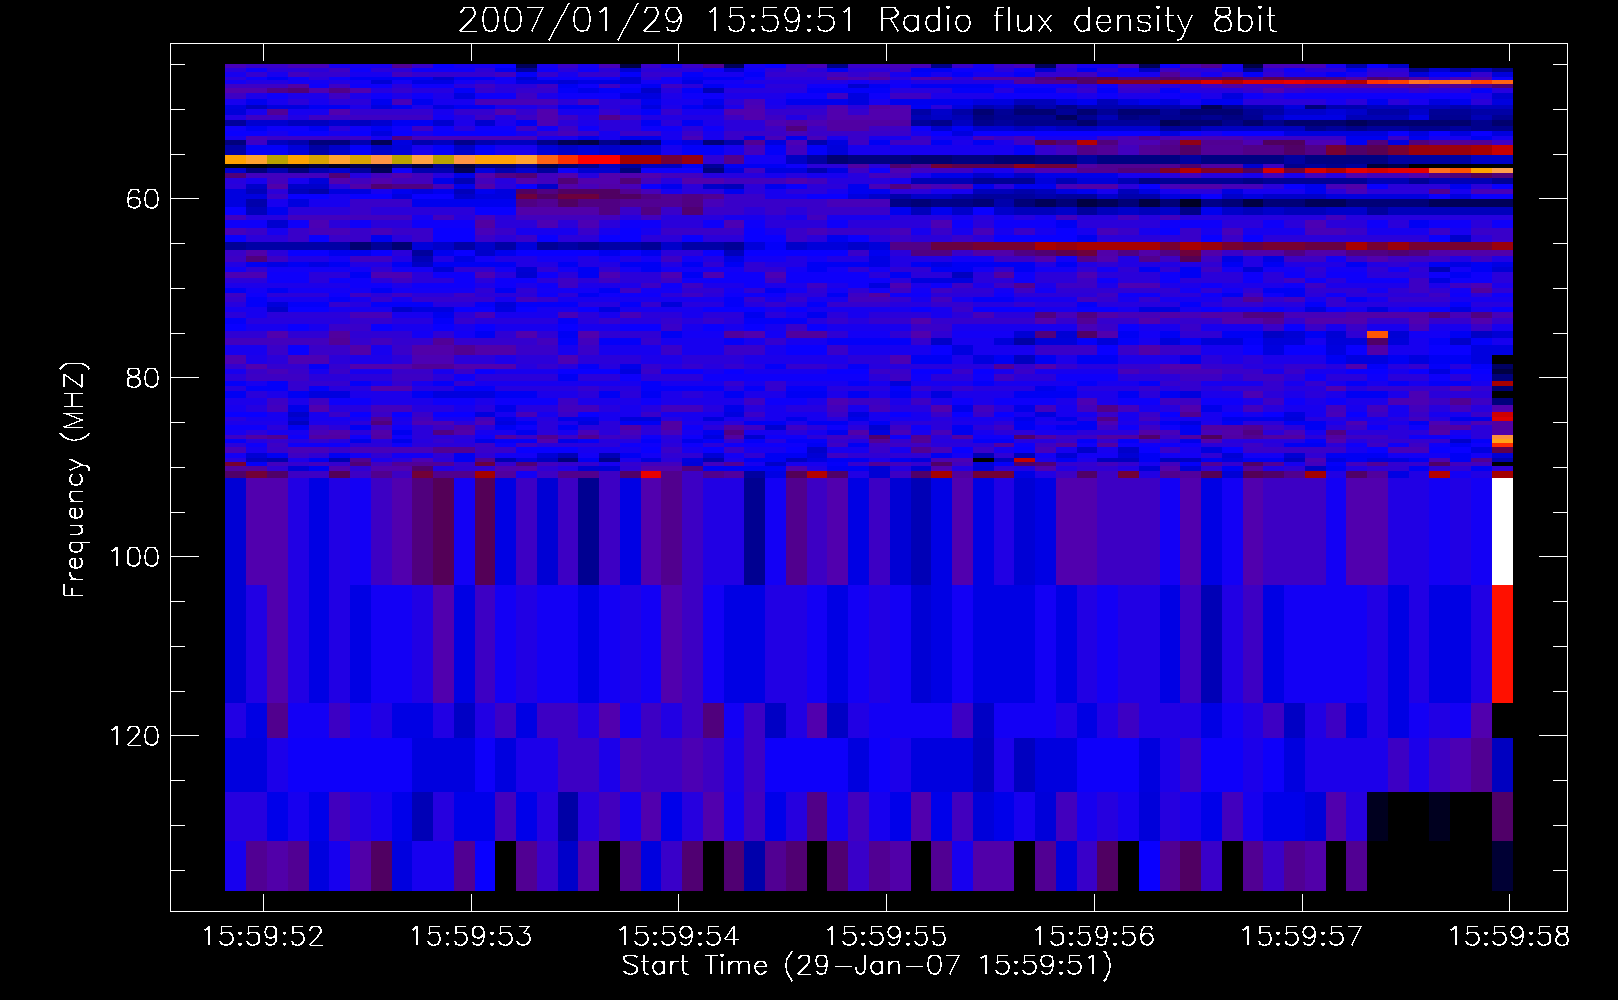Select the 15:59:54 time tick label
This screenshot has width=1618, height=1000.
[678, 937]
